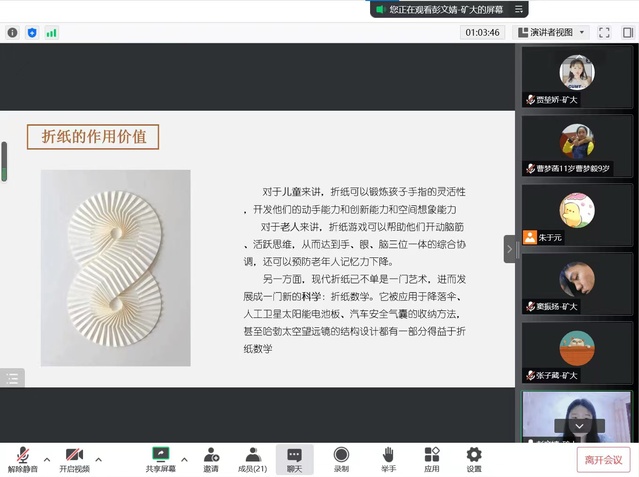The width and height of the screenshot is (639, 477).
Task: Click the meeting info icon at top left
Action: point(12,32)
